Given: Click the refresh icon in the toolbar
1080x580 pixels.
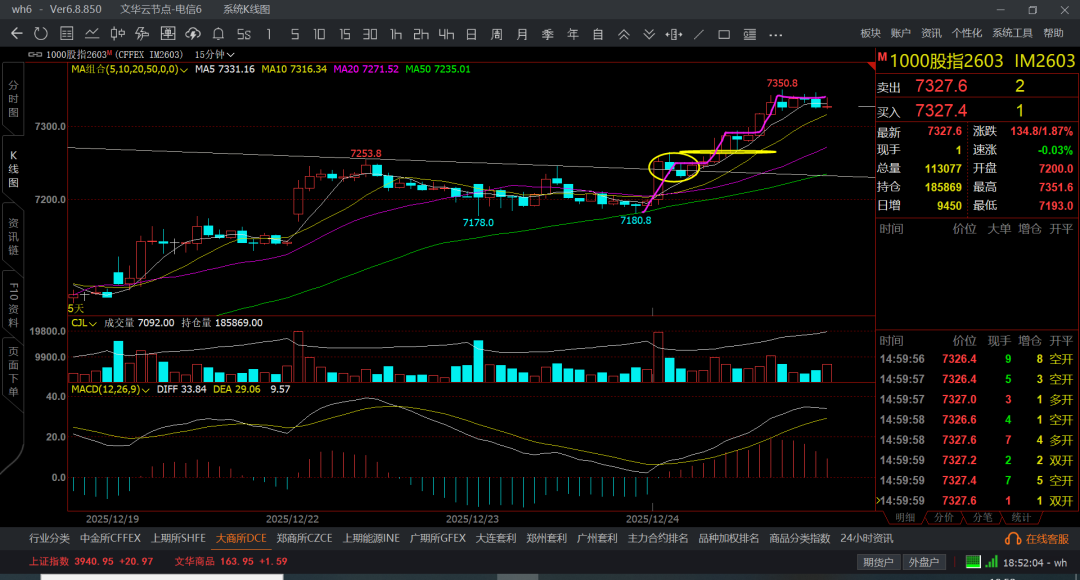Looking at the screenshot, I should pos(40,34).
